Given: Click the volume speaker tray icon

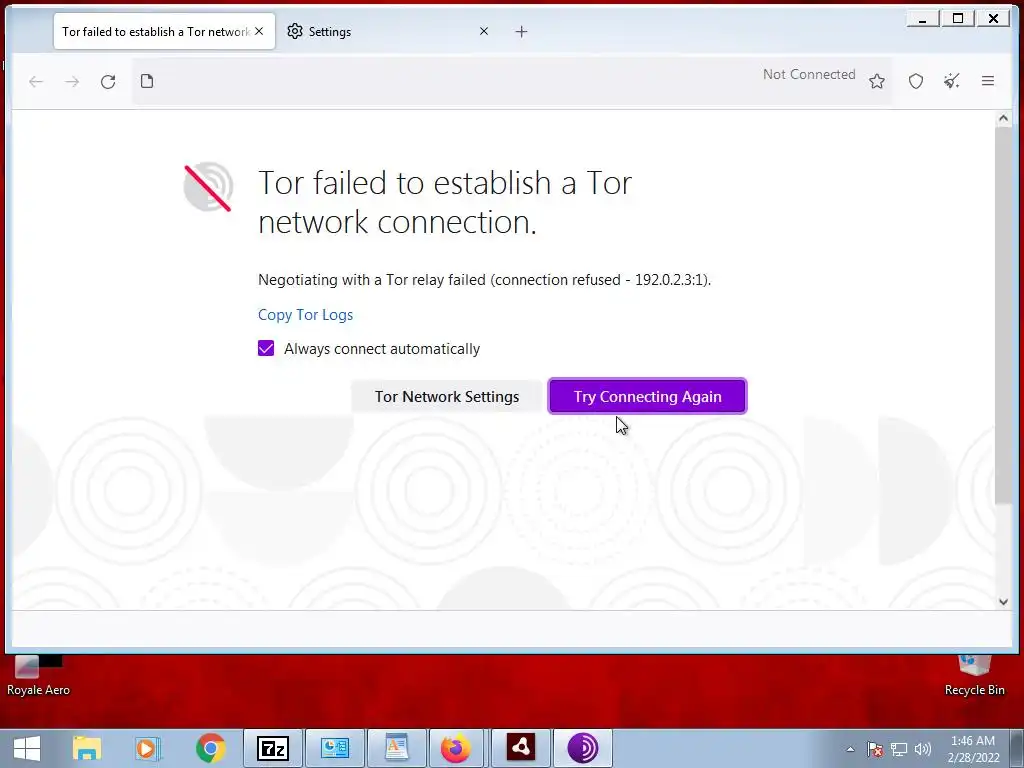Looking at the screenshot, I should pyautogui.click(x=922, y=749).
